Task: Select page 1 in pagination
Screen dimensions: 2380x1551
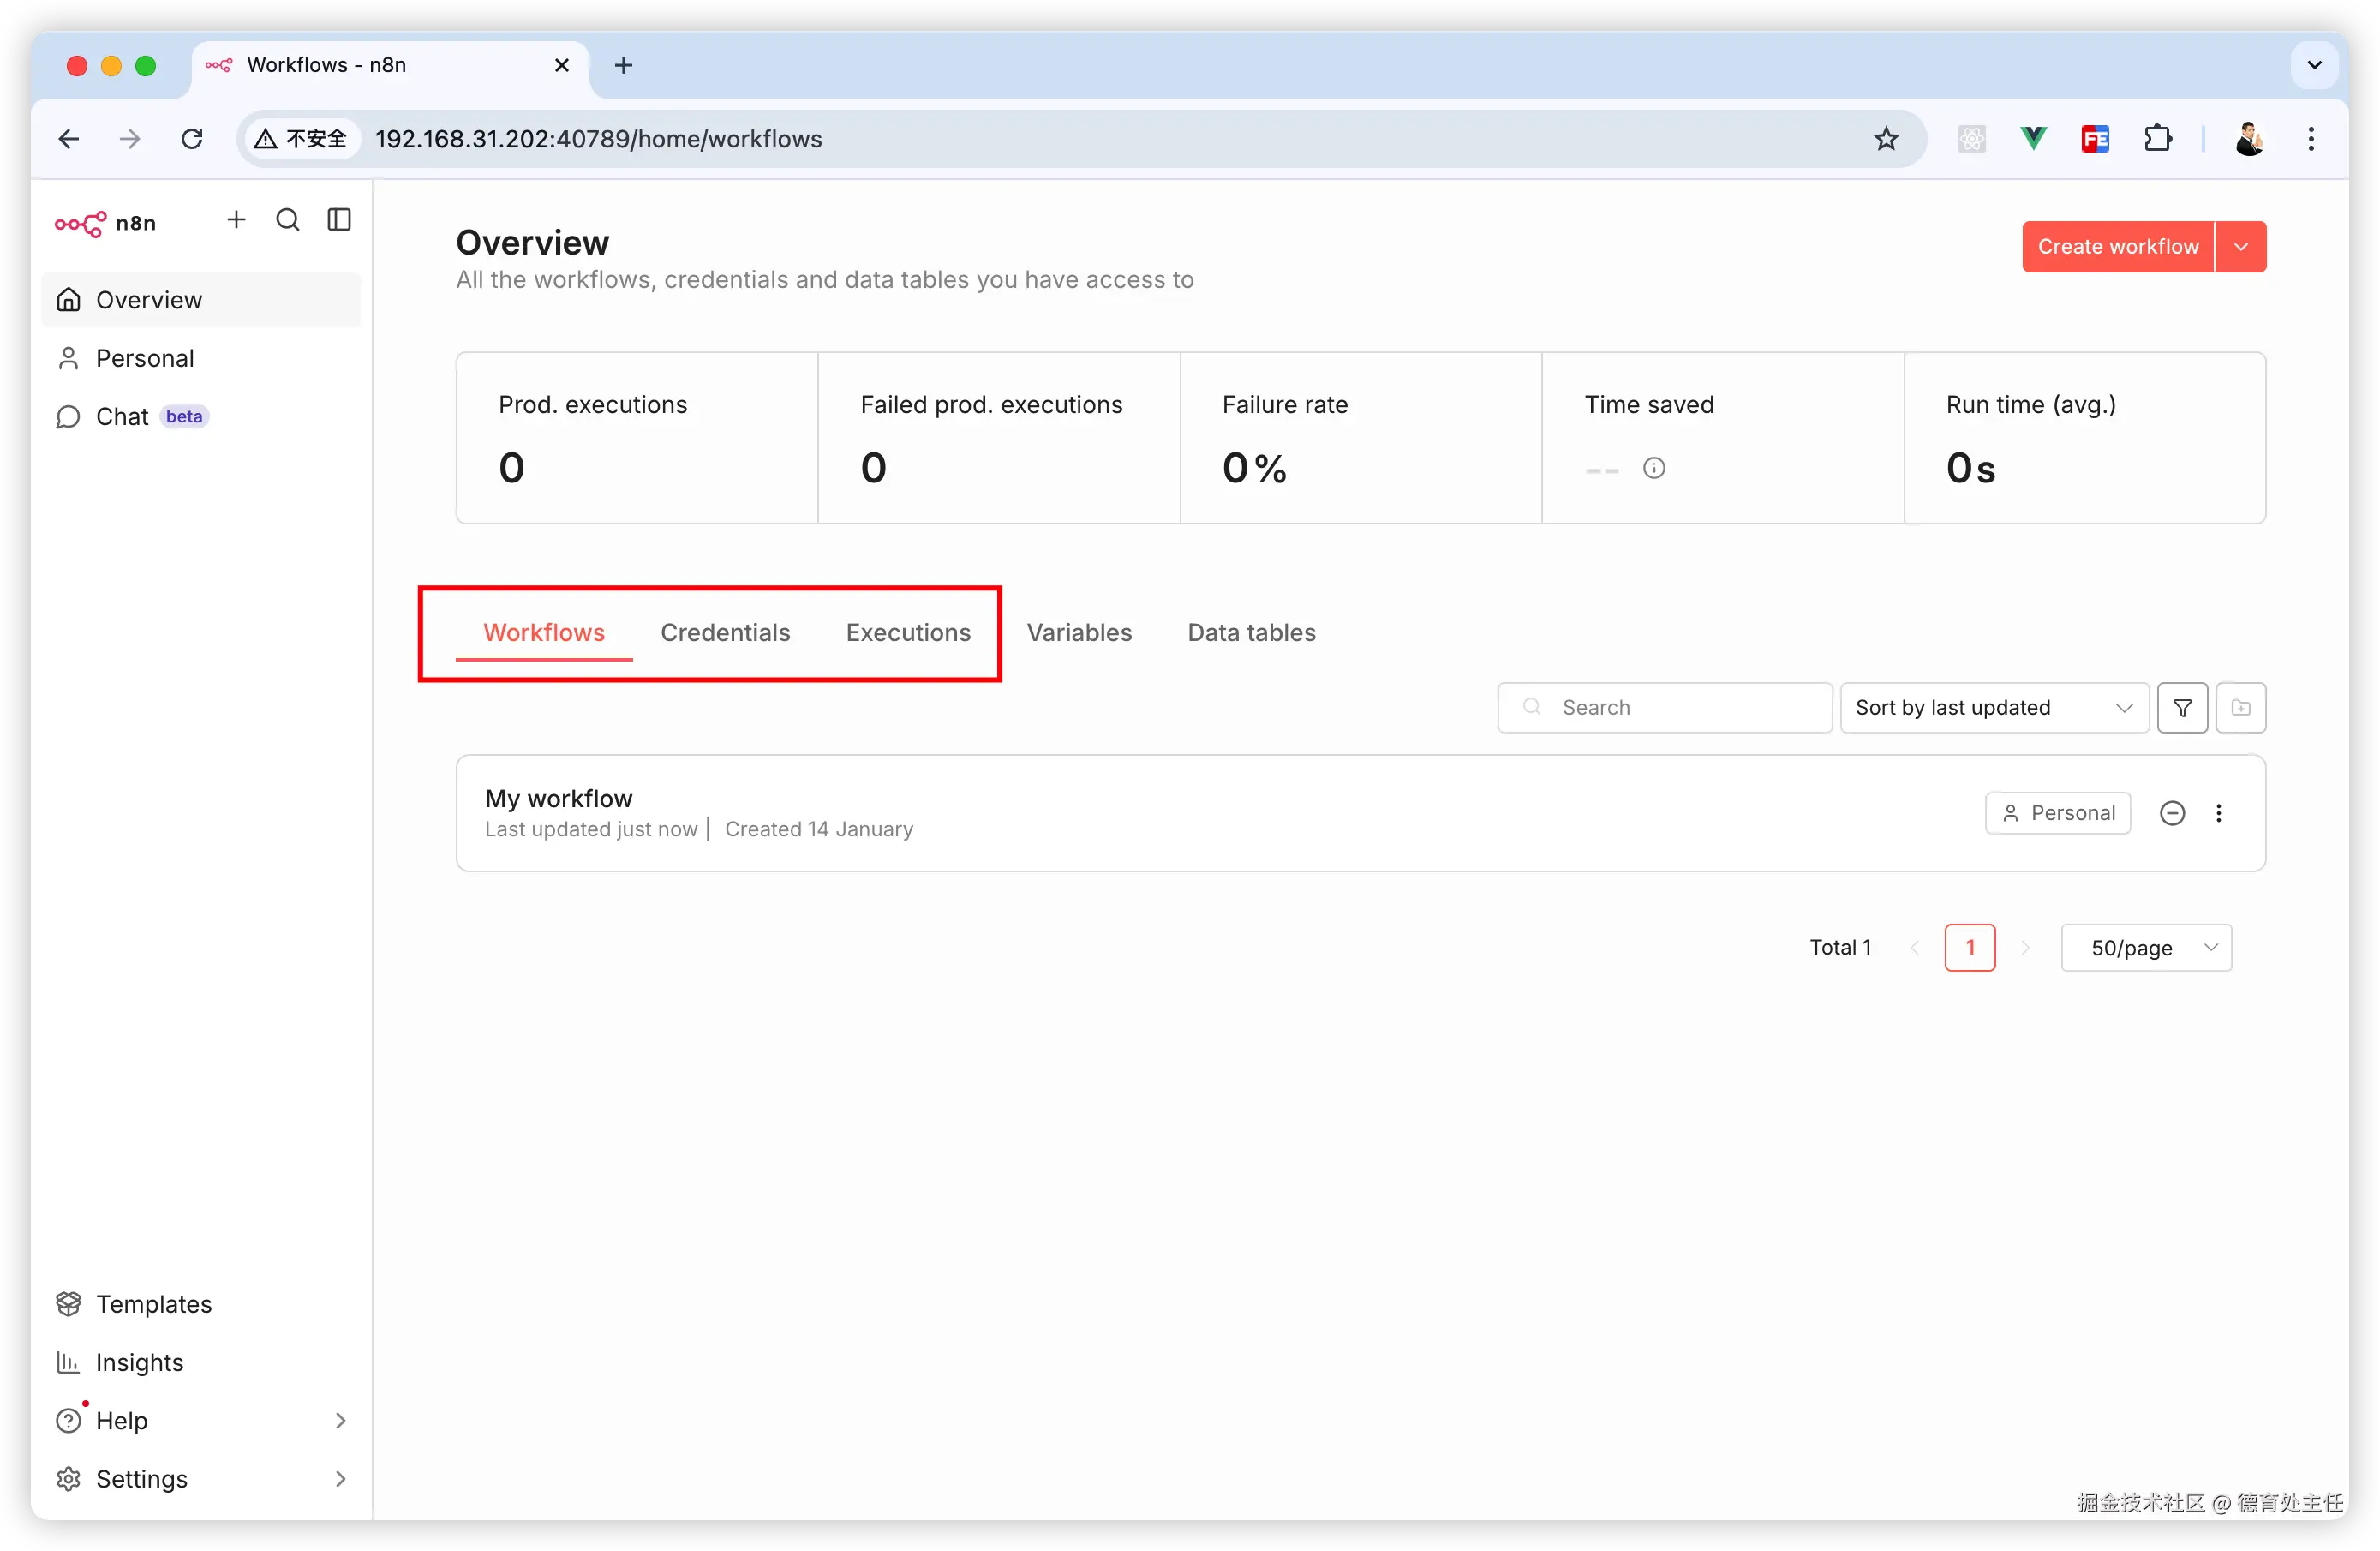Action: tap(1969, 948)
